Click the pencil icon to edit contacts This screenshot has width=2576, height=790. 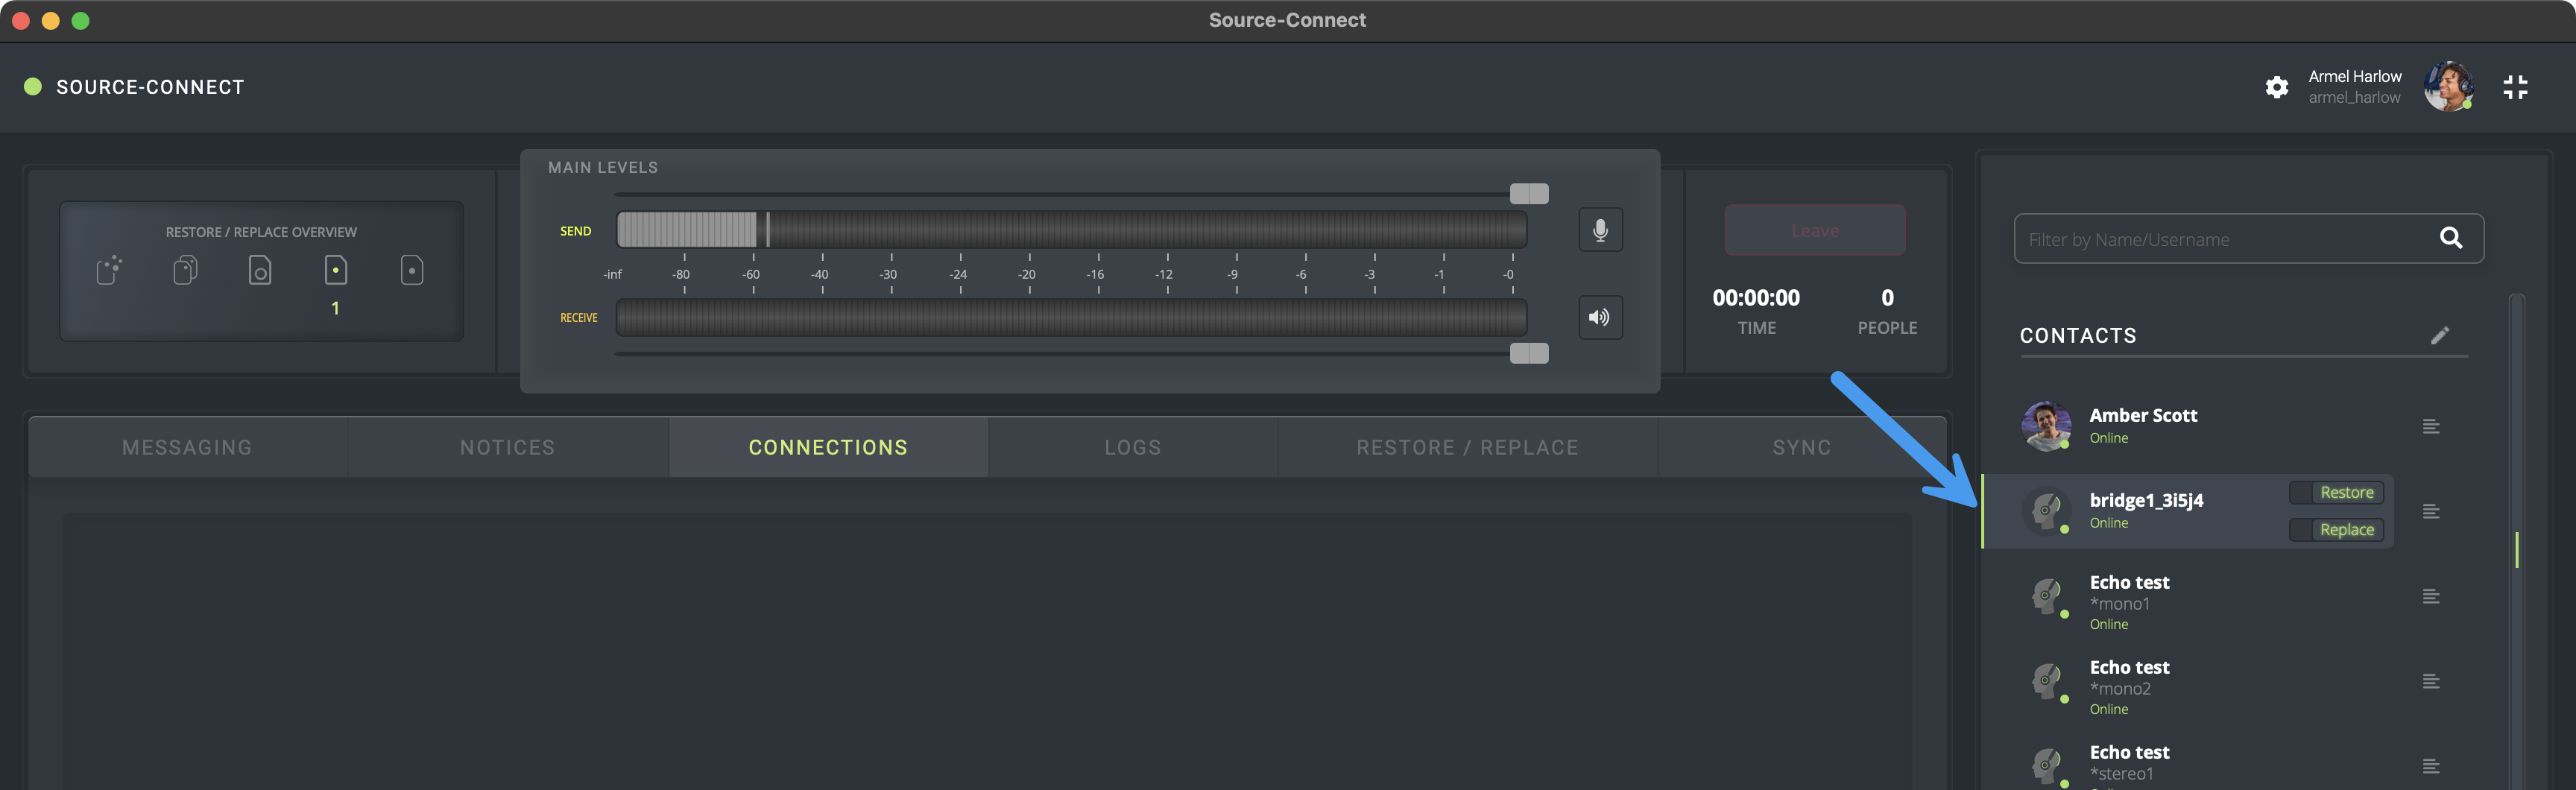pyautogui.click(x=2440, y=335)
